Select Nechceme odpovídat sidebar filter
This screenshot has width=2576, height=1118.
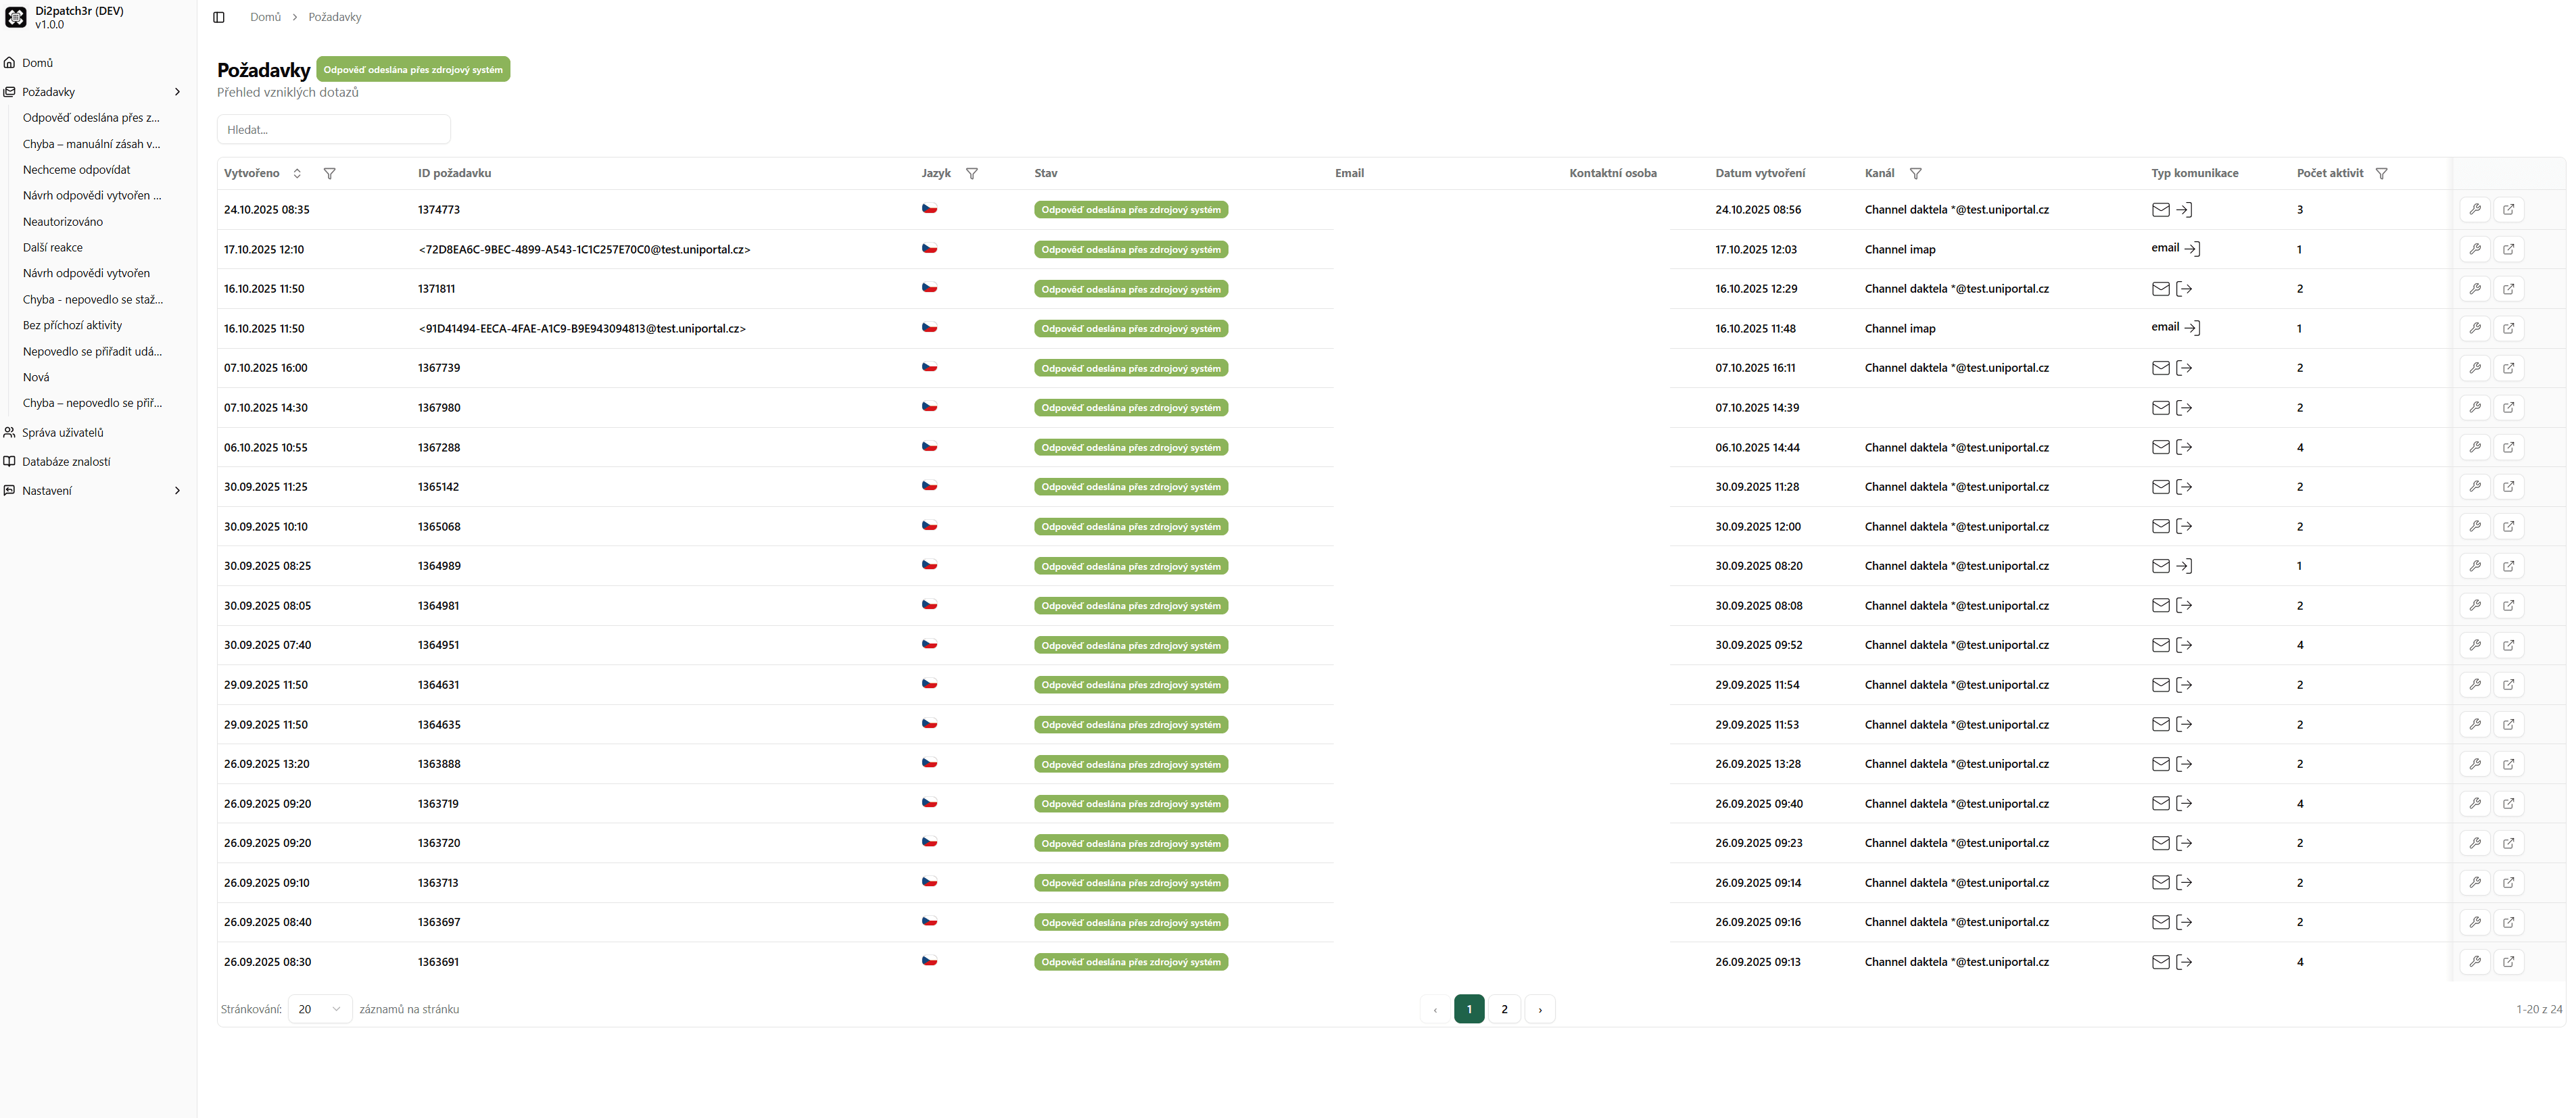tap(76, 170)
